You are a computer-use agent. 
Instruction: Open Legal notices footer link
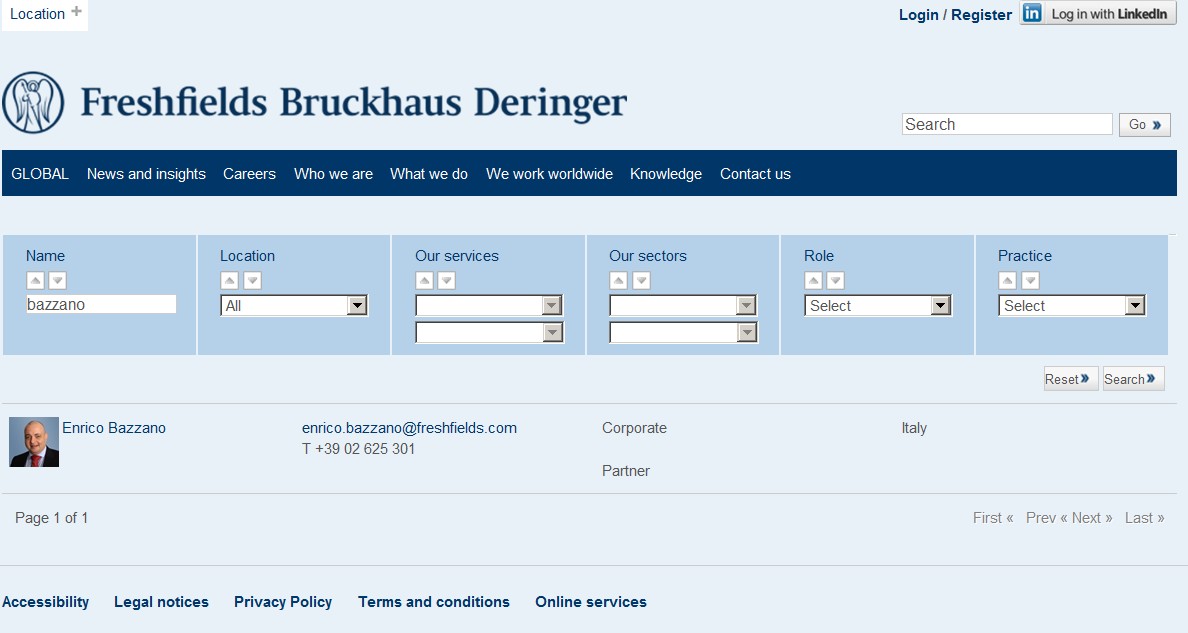161,602
